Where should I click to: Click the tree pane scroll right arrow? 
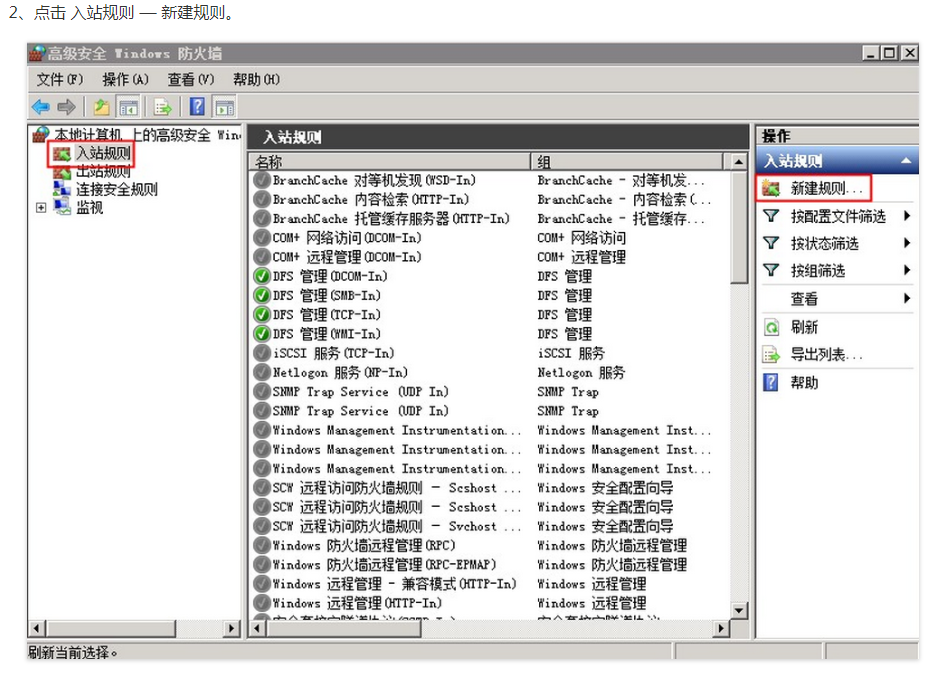pyautogui.click(x=231, y=629)
